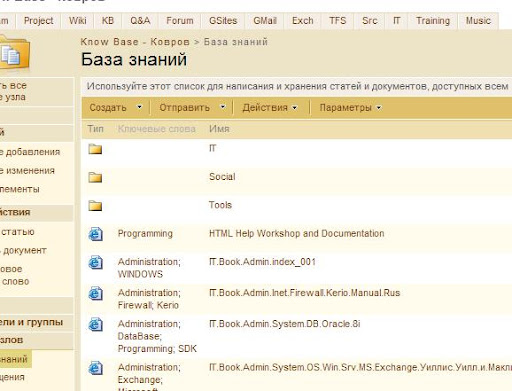Open the IT.Book.Admin.System.OS.Win.Srv.MS.Exchange item
Image resolution: width=512 pixels, height=391 pixels.
click(360, 368)
